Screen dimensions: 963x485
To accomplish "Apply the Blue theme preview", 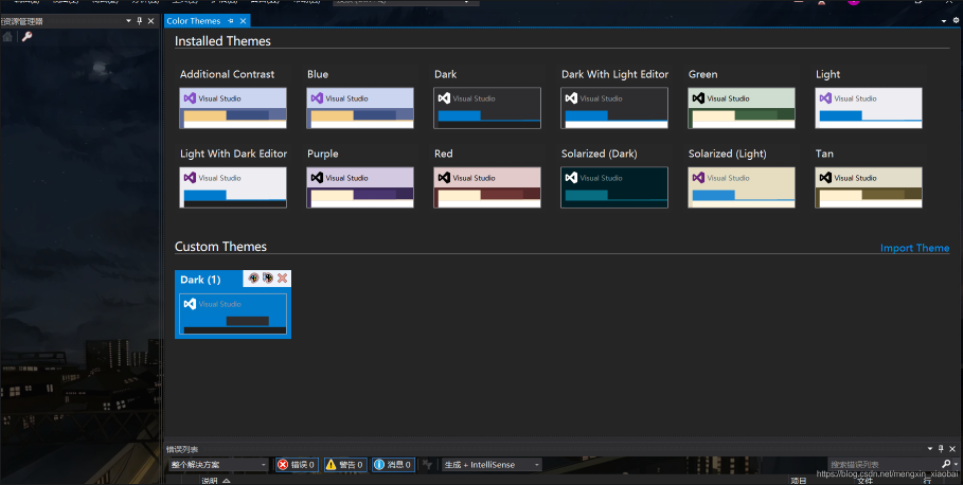I will [x=360, y=108].
